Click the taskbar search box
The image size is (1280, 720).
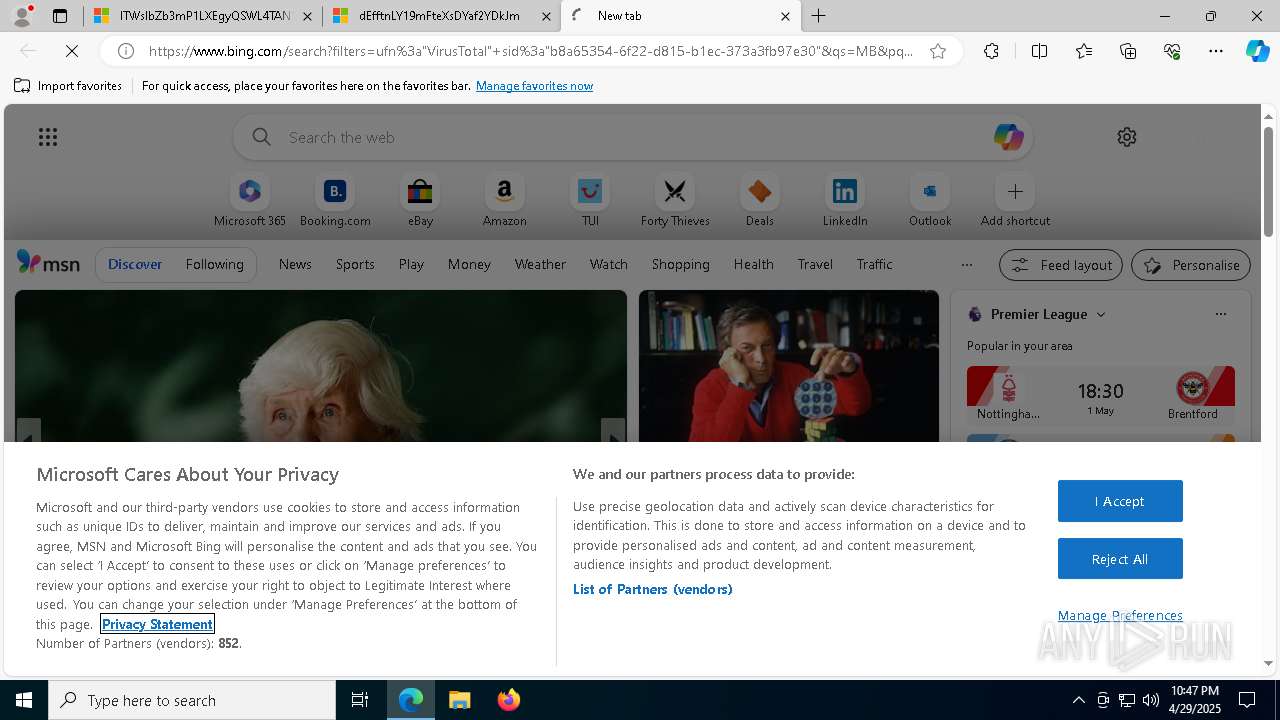pyautogui.click(x=192, y=700)
